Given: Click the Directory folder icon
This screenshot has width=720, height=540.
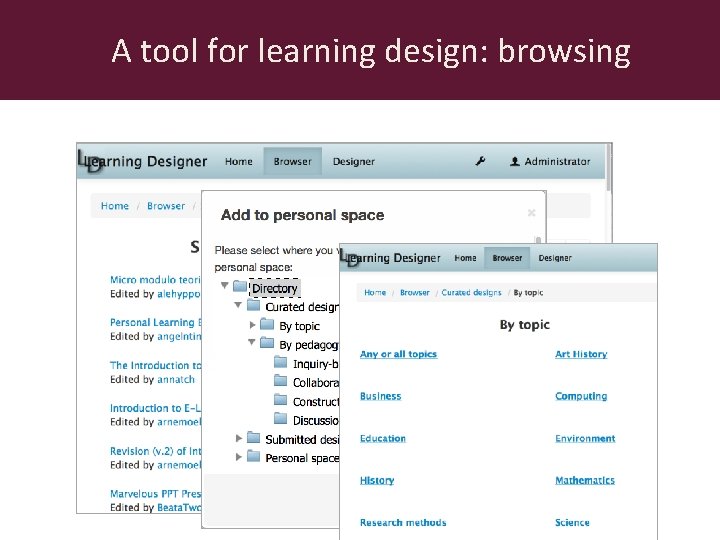Looking at the screenshot, I should click(x=240, y=287).
